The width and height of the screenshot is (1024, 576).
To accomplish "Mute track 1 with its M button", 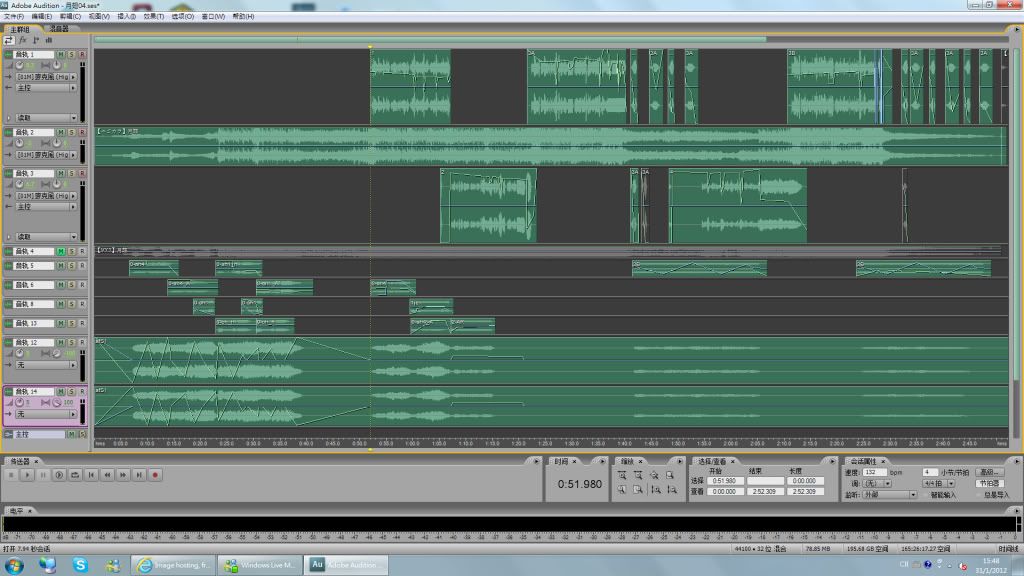I will click(x=61, y=54).
